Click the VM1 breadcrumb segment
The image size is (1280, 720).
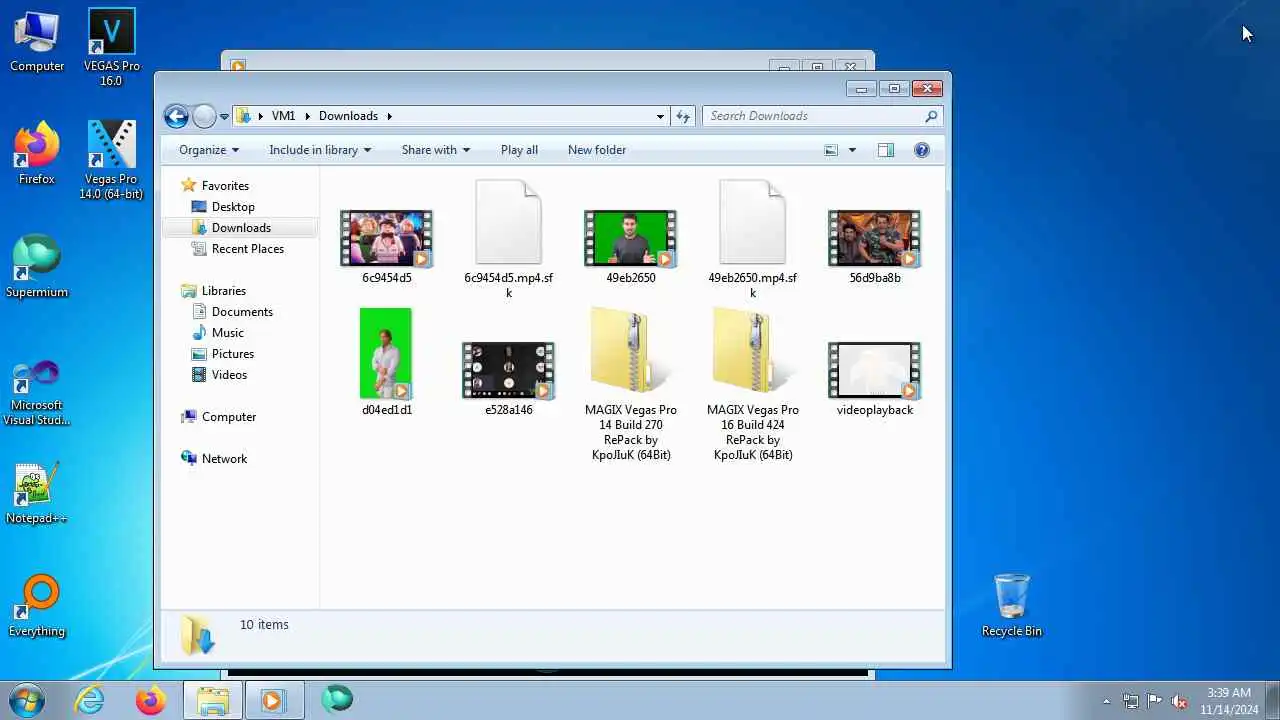click(x=283, y=116)
